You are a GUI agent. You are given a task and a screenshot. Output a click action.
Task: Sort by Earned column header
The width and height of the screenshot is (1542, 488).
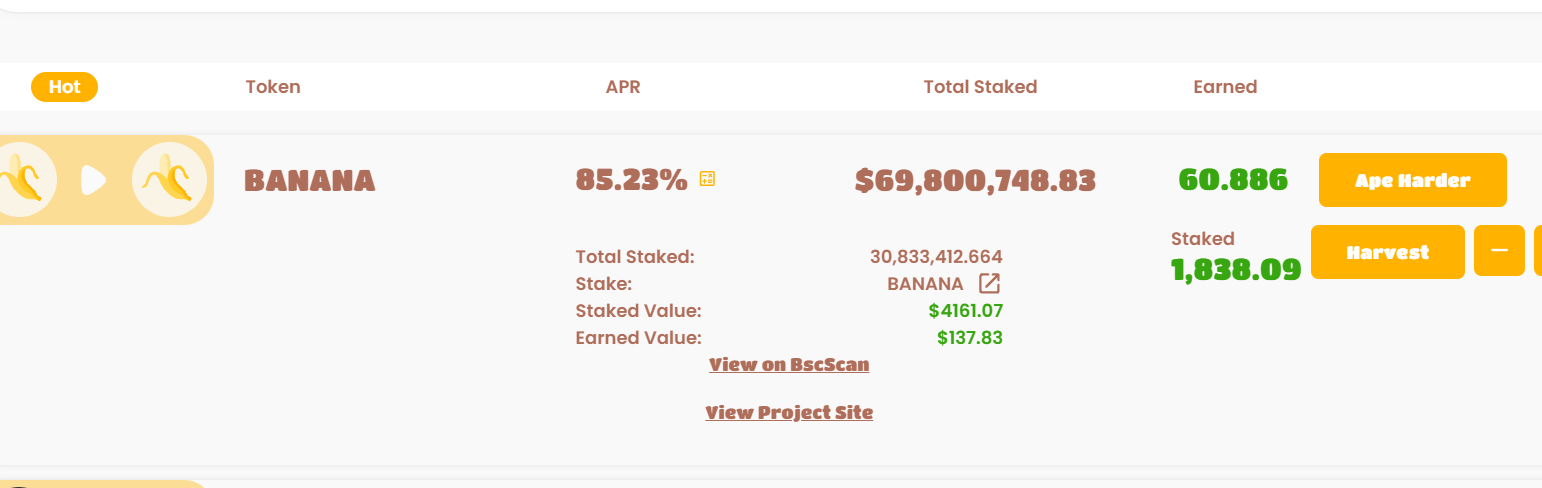[1225, 87]
